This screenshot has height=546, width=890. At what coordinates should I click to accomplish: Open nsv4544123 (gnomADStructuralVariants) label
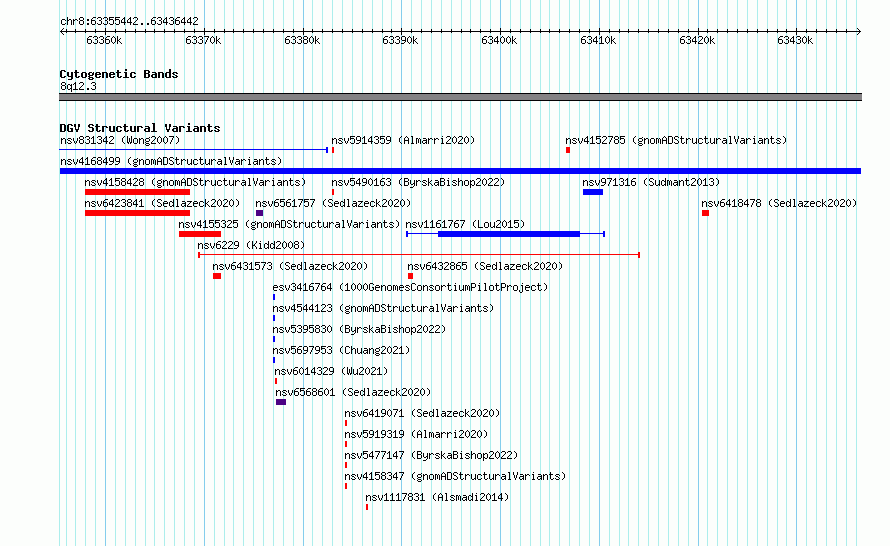pos(383,308)
